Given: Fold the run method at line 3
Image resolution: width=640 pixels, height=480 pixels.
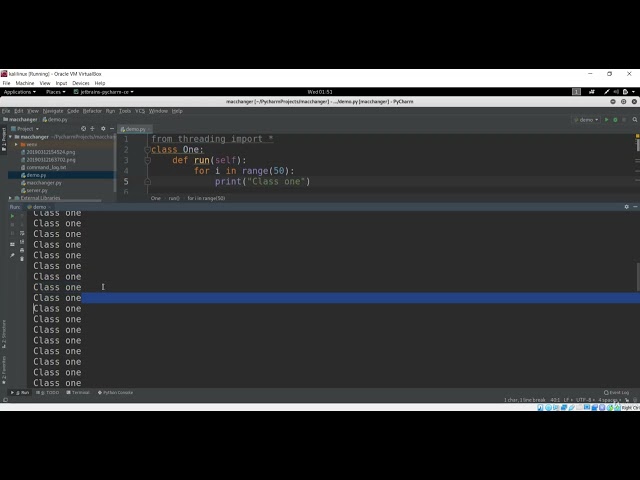Looking at the screenshot, I should 147,160.
